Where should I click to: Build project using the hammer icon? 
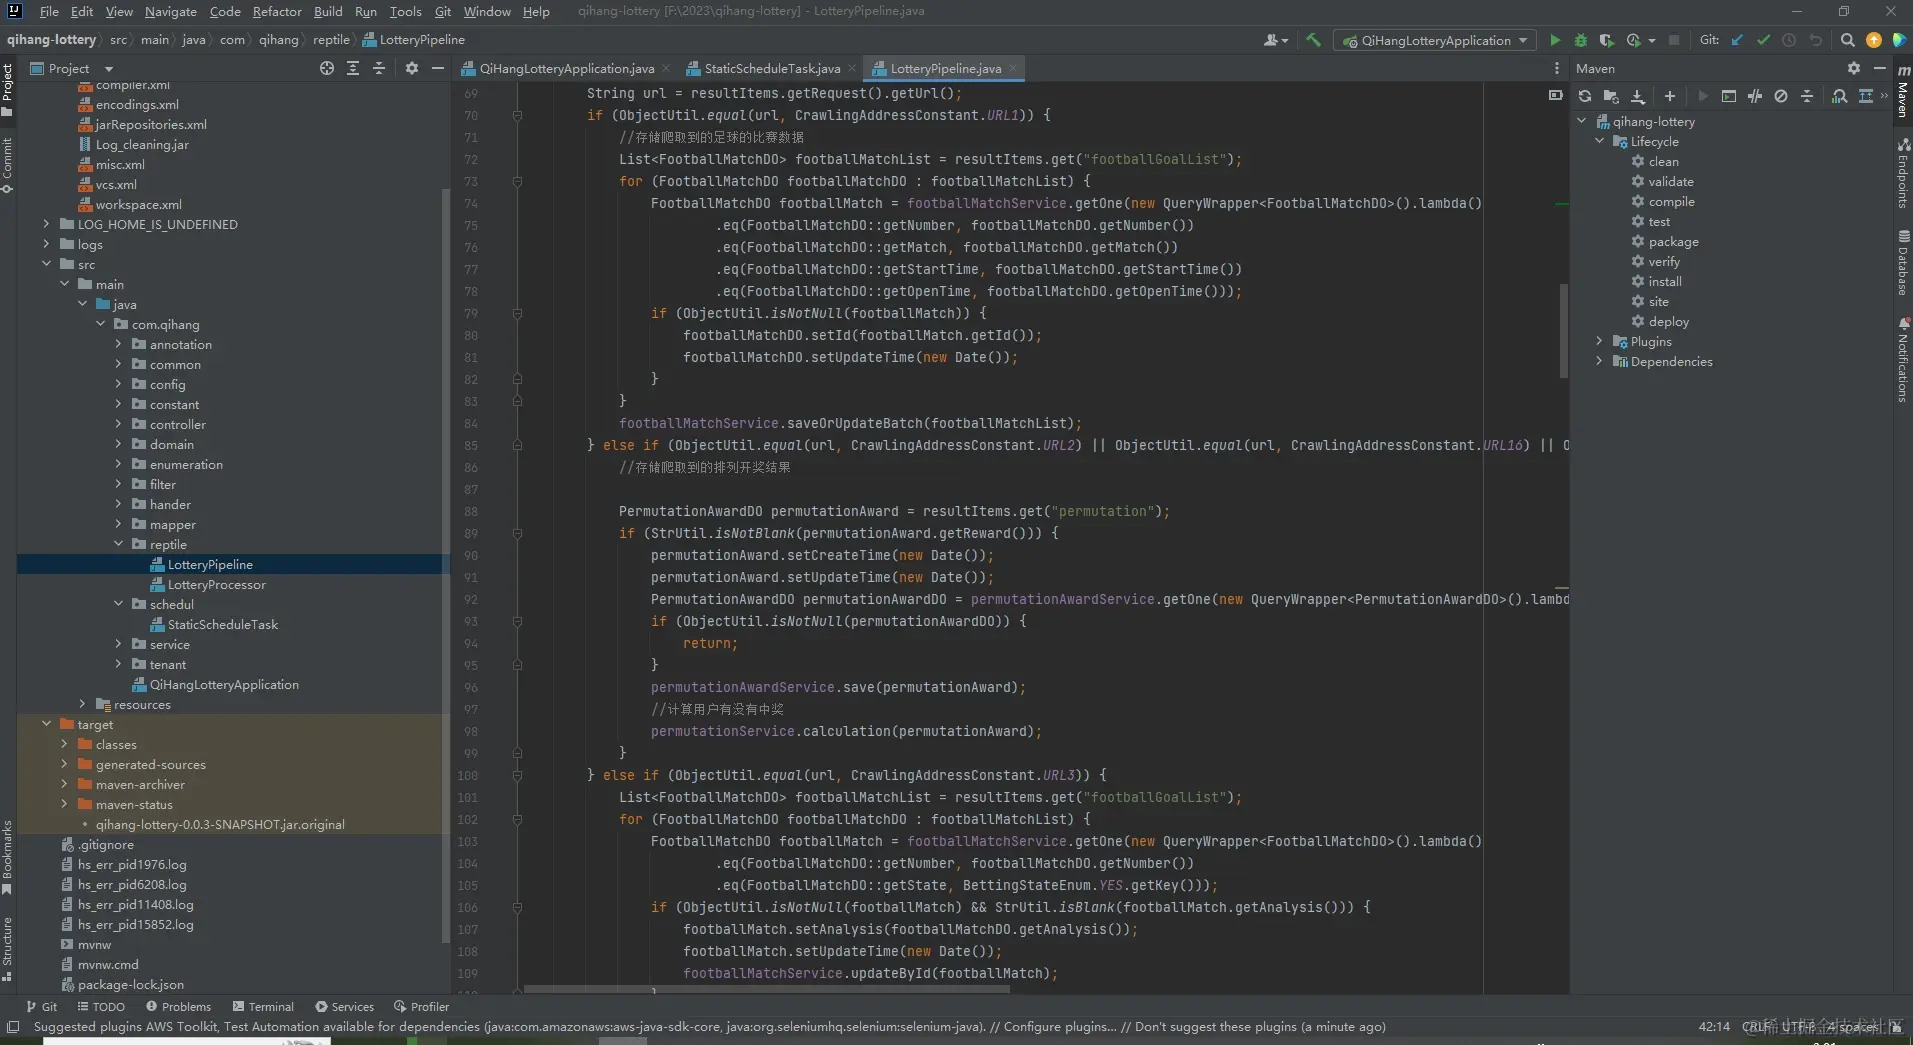coord(1313,40)
